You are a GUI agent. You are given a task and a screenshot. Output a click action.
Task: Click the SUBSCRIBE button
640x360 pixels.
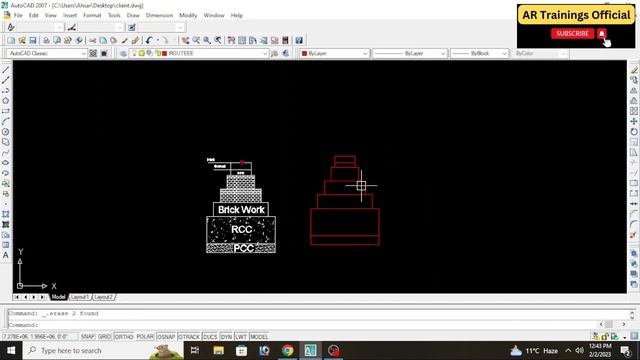click(573, 33)
